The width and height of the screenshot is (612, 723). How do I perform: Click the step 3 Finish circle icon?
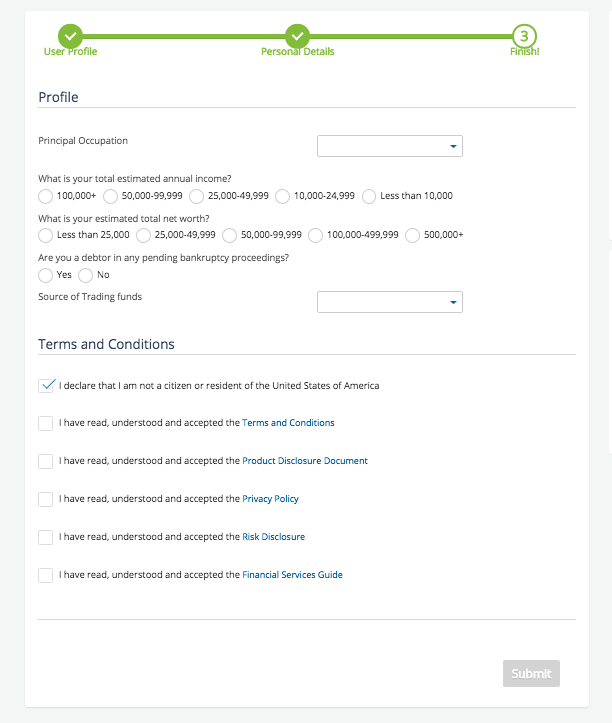click(524, 36)
